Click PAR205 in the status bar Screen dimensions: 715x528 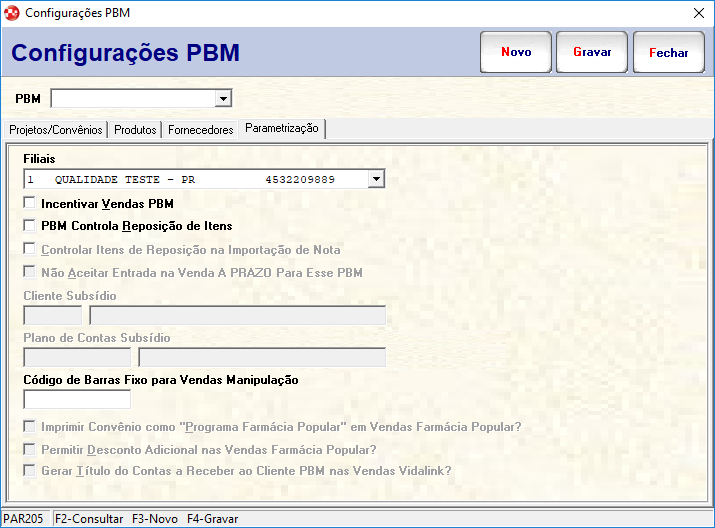(x=23, y=519)
